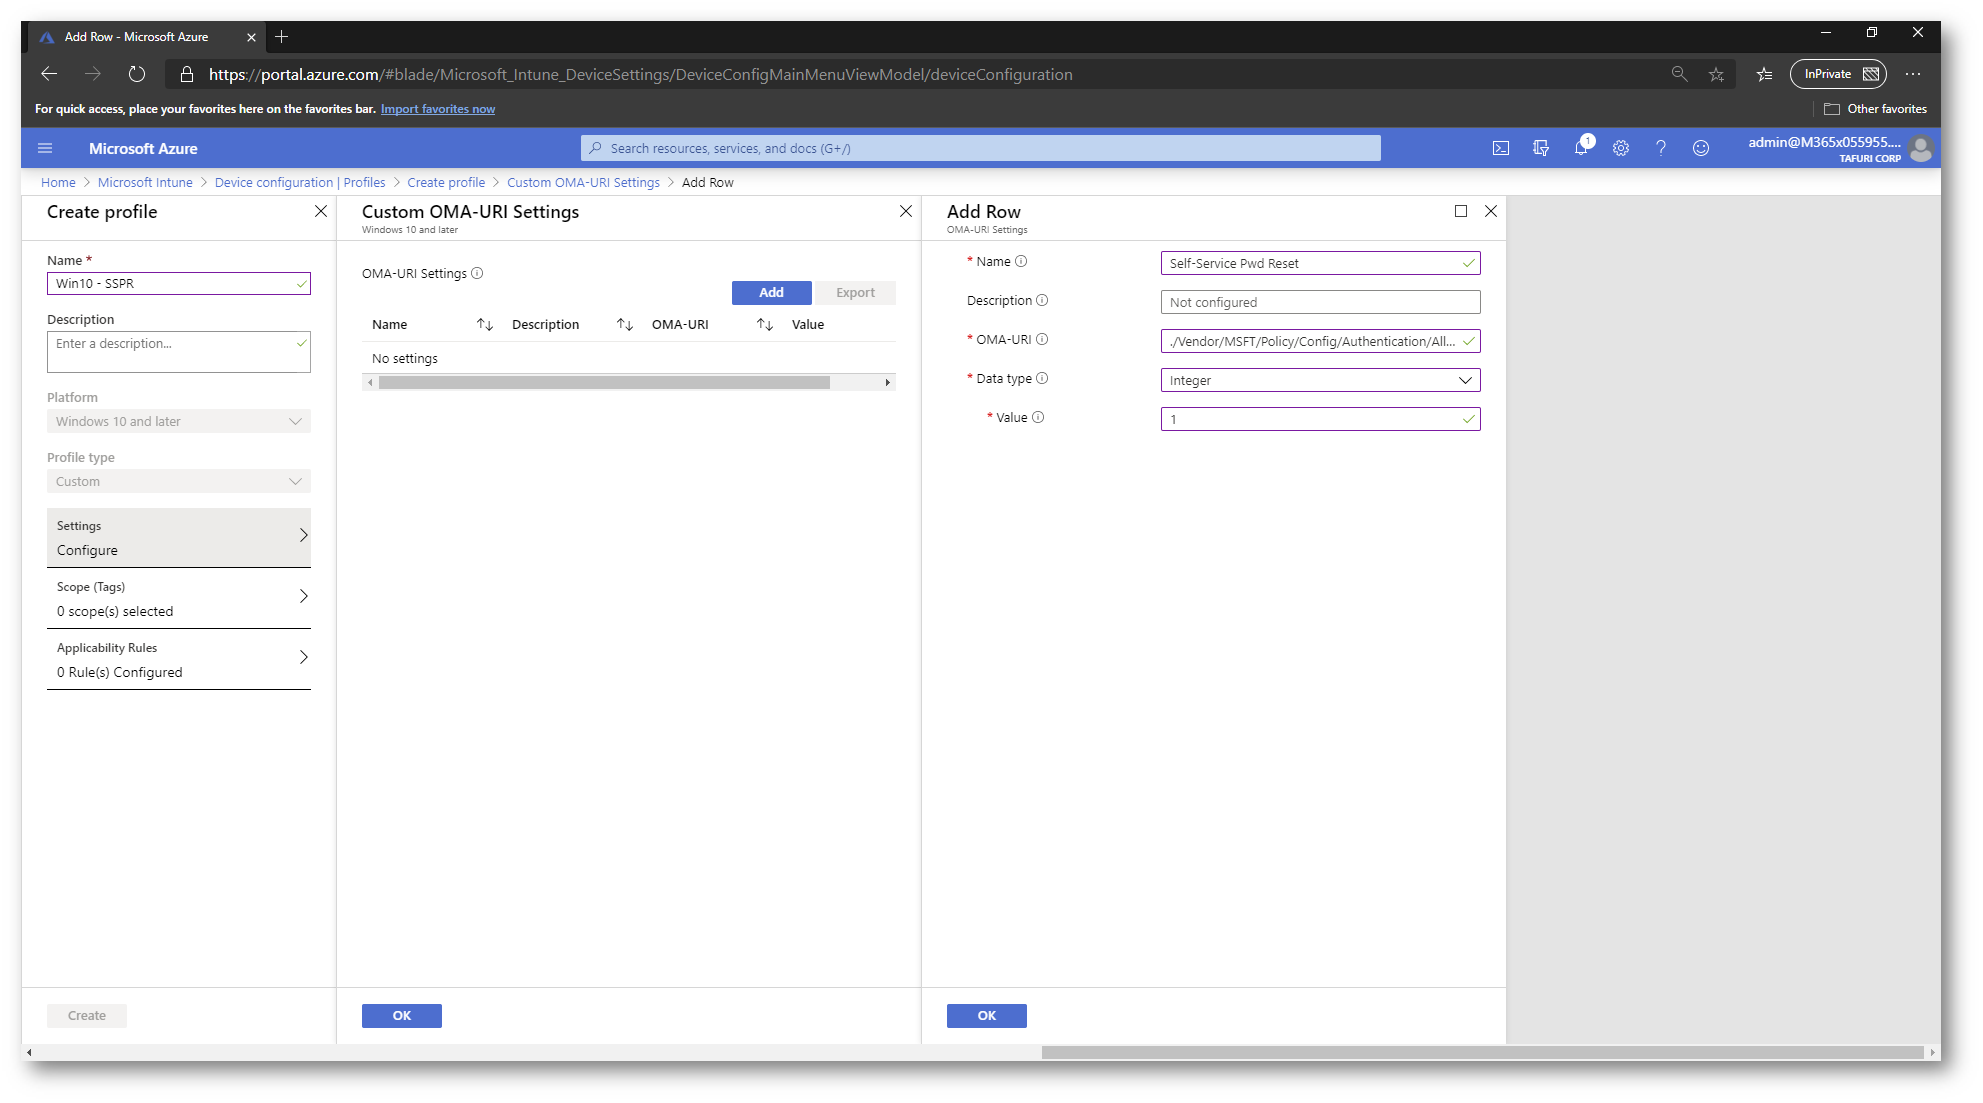This screenshot has height=1103, width=1983.
Task: Navigate to Home breadcrumb
Action: tap(58, 182)
